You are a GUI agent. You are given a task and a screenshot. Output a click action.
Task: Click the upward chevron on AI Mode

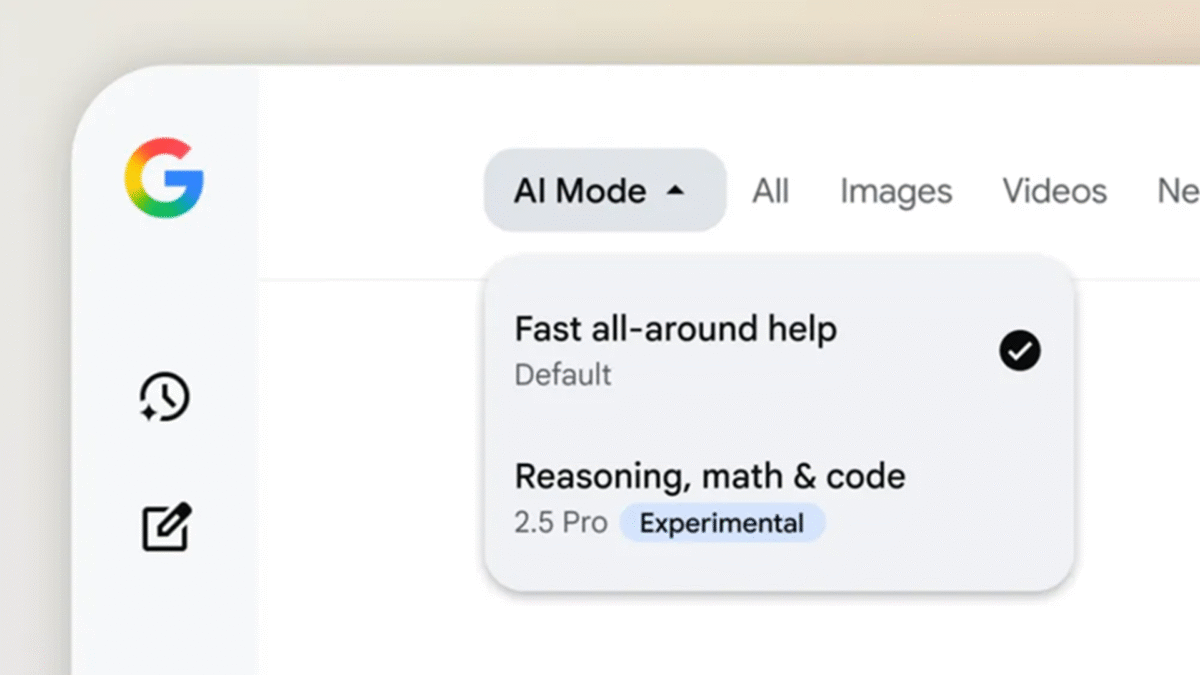tap(676, 189)
